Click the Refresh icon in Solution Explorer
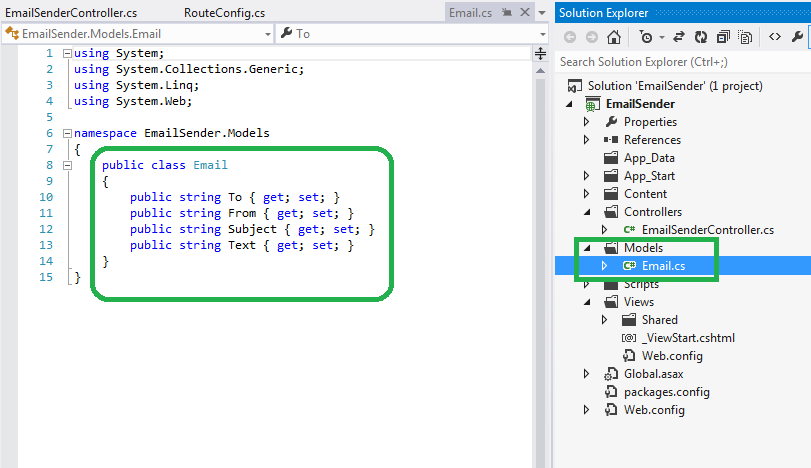This screenshot has height=468, width=811. pyautogui.click(x=701, y=37)
